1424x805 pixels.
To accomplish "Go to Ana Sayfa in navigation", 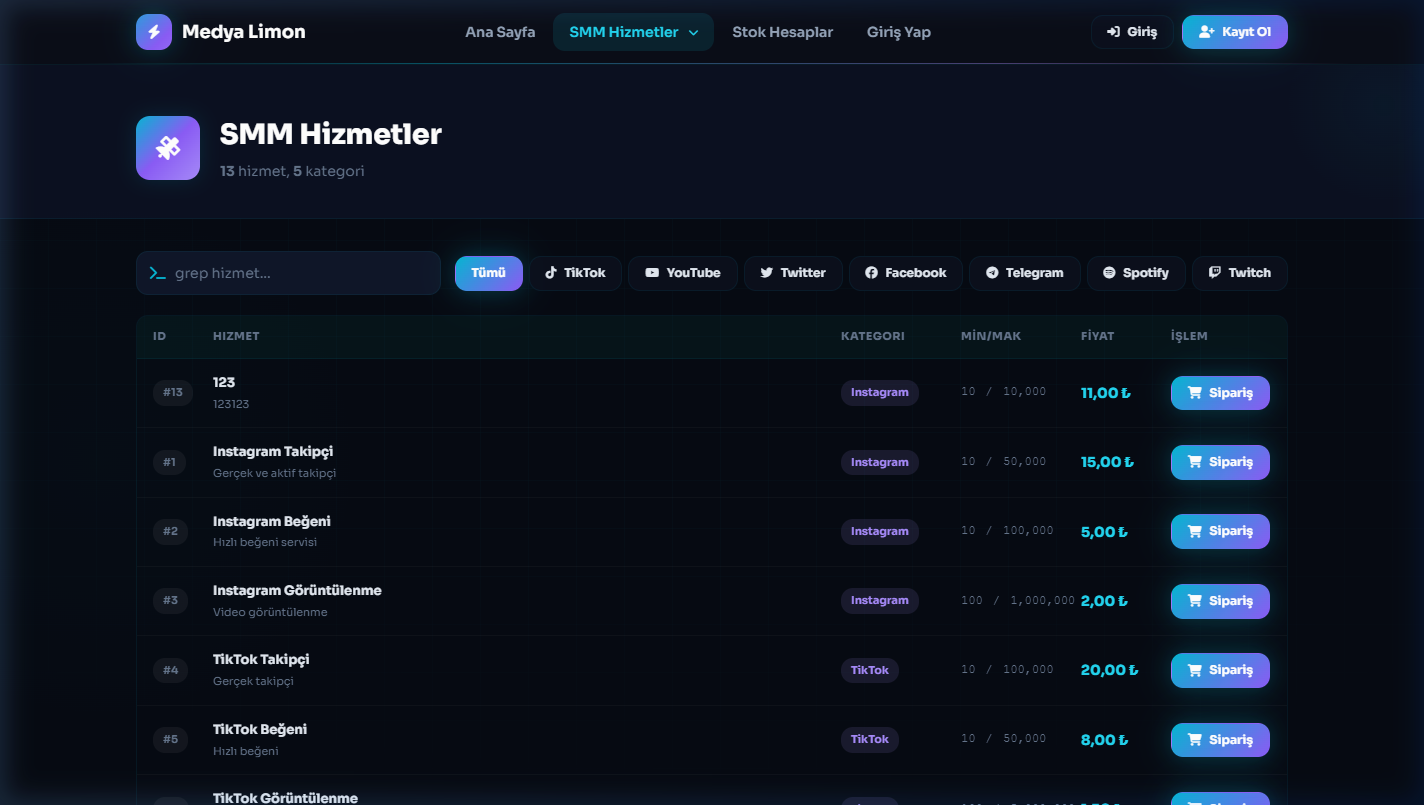I will (500, 32).
